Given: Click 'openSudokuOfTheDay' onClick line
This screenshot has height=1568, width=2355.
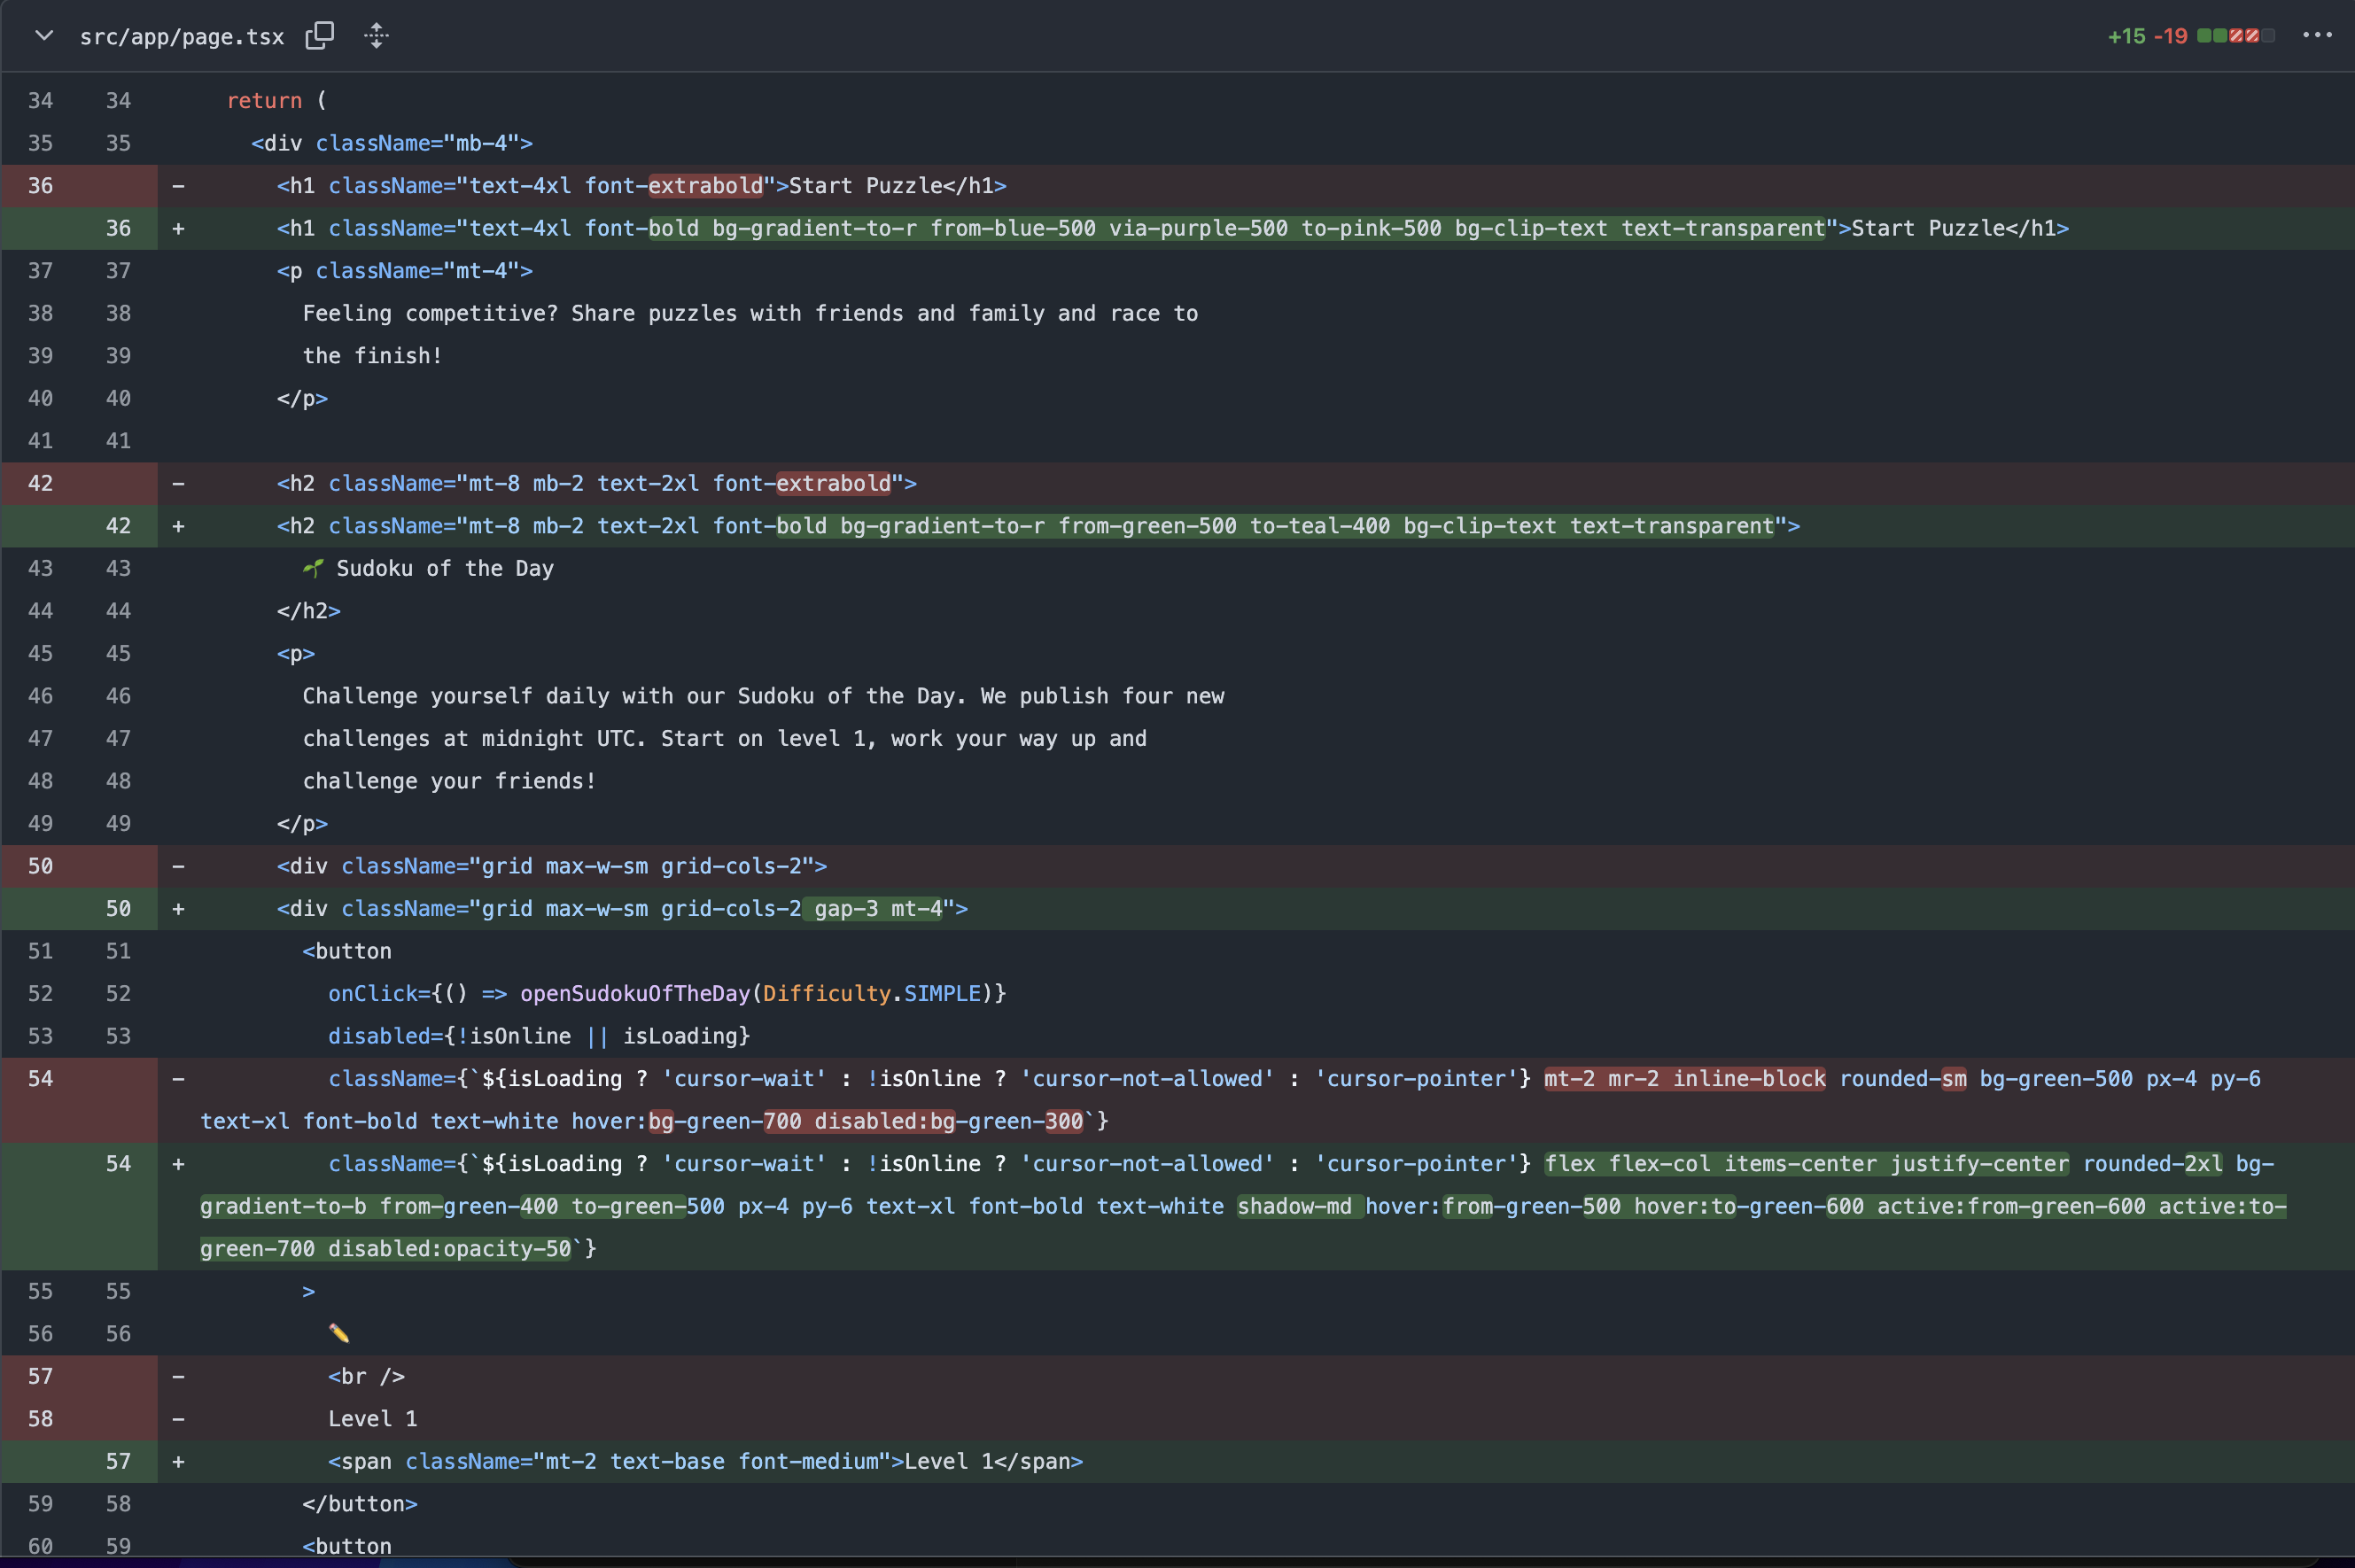Looking at the screenshot, I should pos(667,993).
